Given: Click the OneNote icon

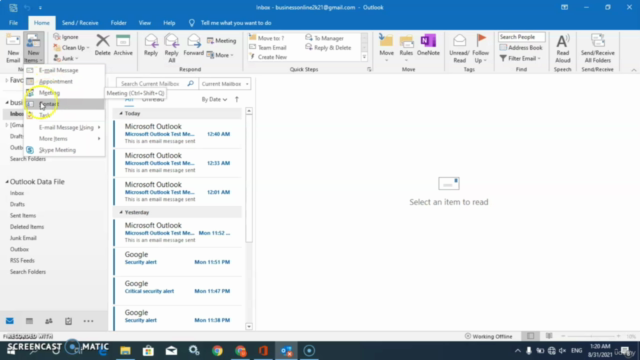Looking at the screenshot, I should pyautogui.click(x=428, y=45).
